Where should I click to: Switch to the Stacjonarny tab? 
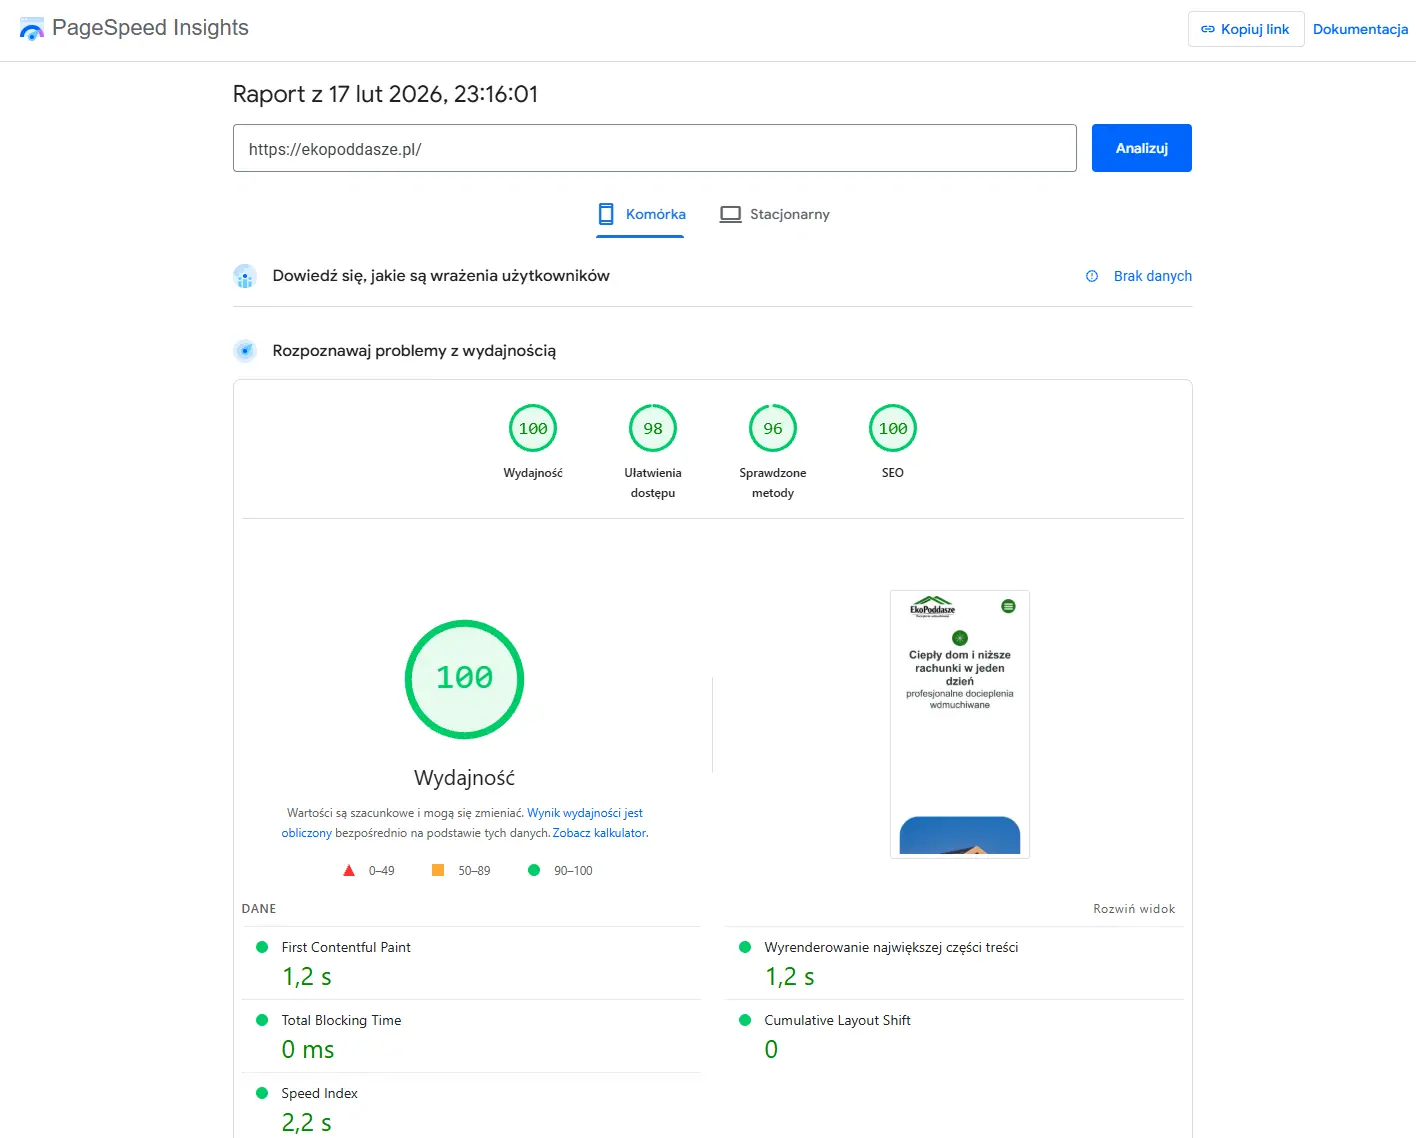pos(775,214)
